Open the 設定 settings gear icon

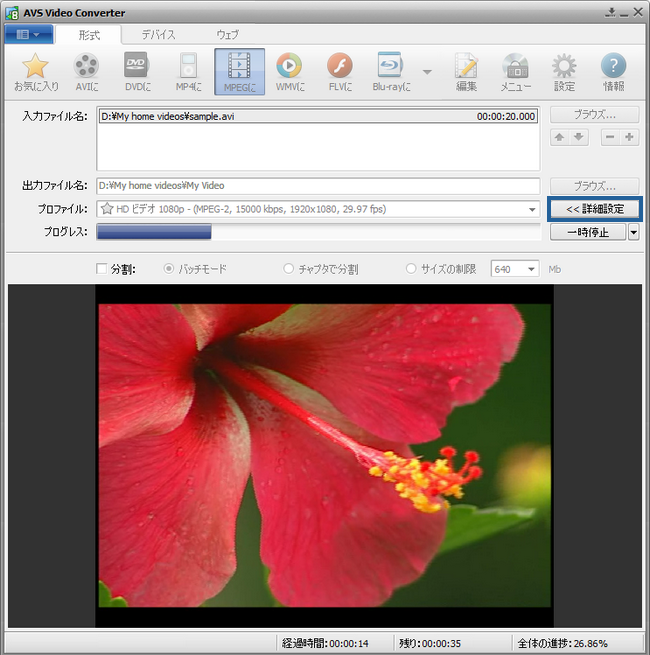[565, 72]
